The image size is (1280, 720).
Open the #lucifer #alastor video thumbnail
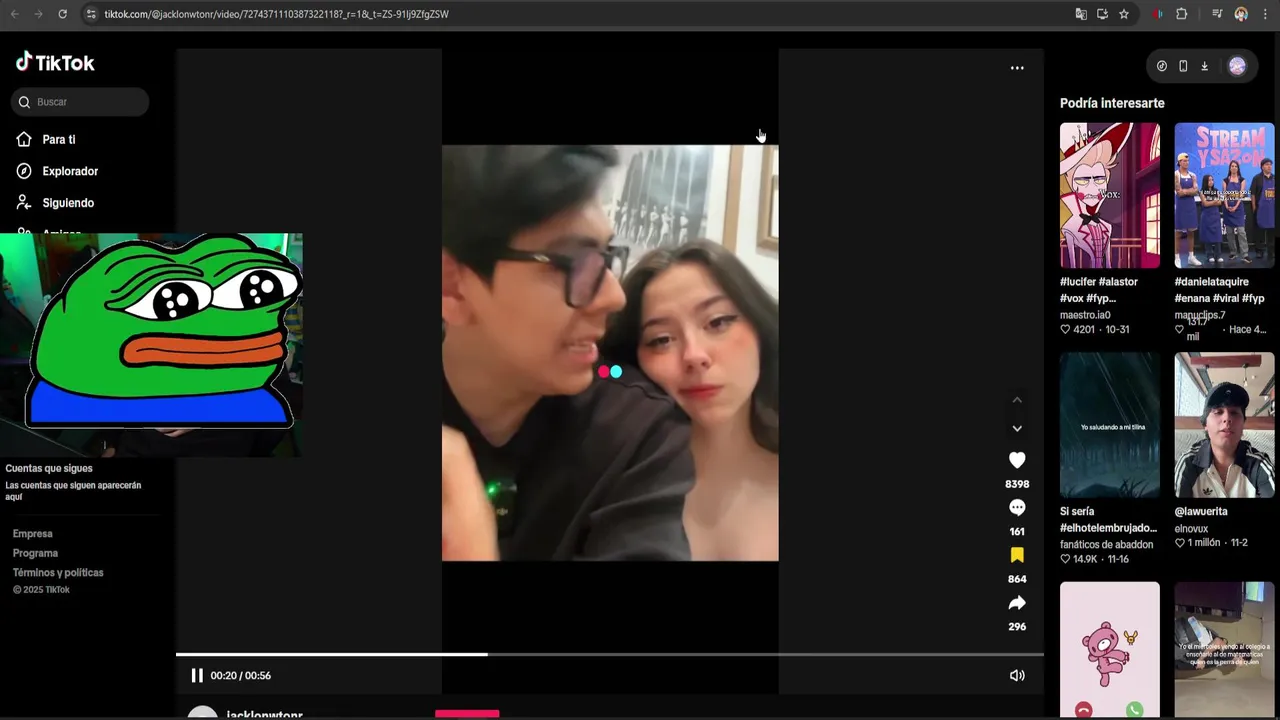1110,195
